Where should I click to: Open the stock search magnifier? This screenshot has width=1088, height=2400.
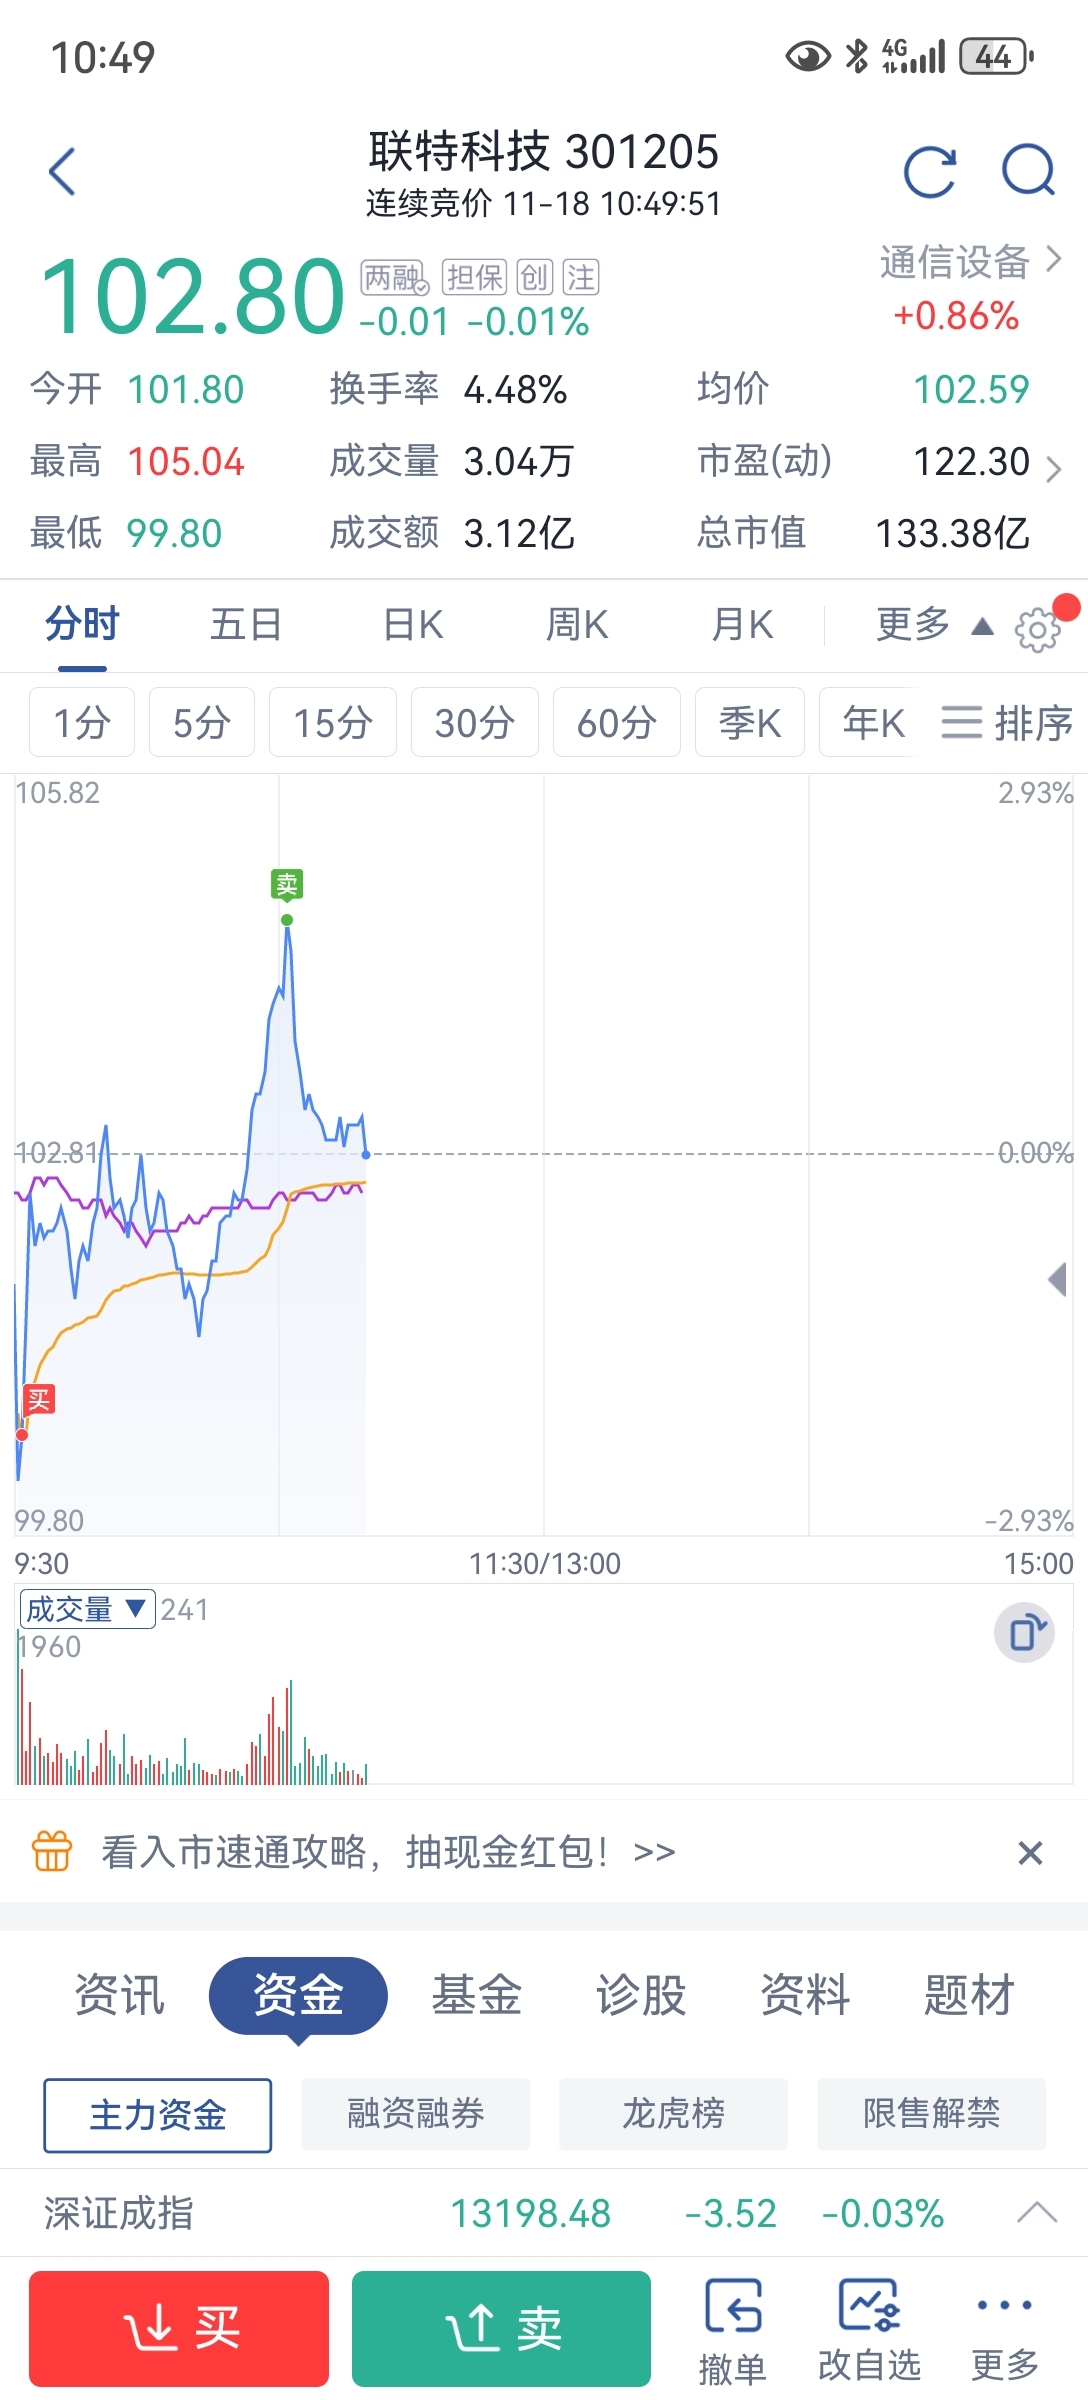pos(1028,171)
